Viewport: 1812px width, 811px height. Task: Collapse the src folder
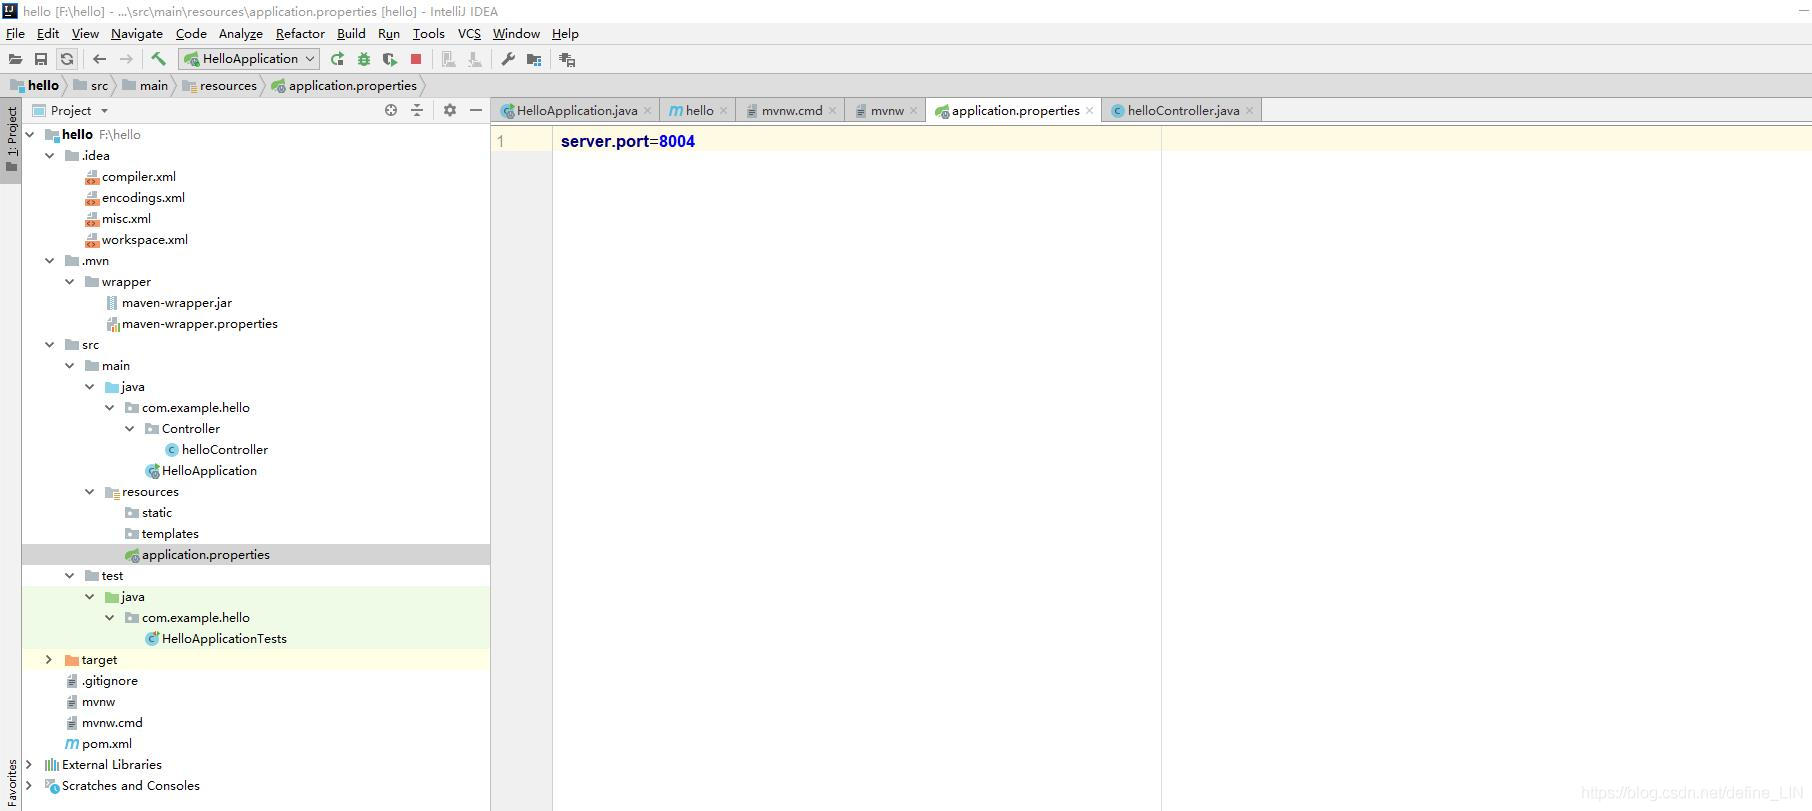pyautogui.click(x=49, y=344)
